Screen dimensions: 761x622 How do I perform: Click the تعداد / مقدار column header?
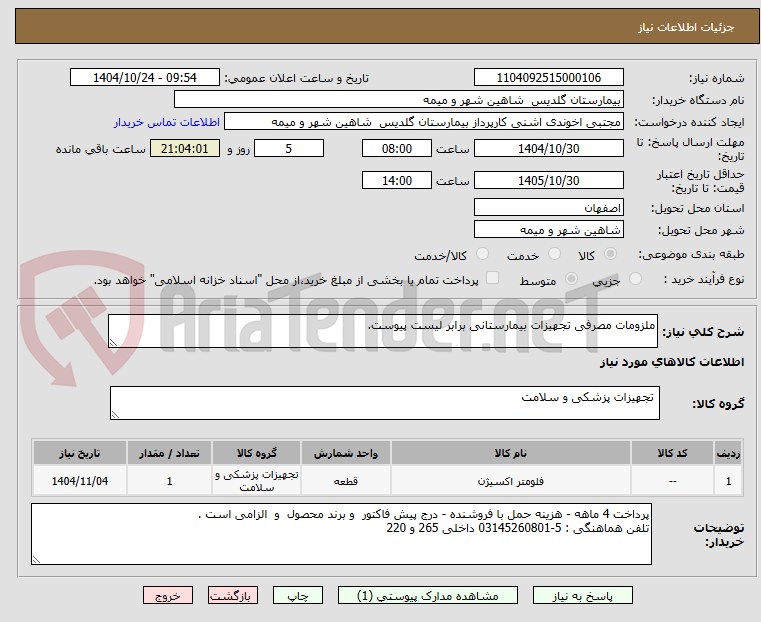point(169,453)
